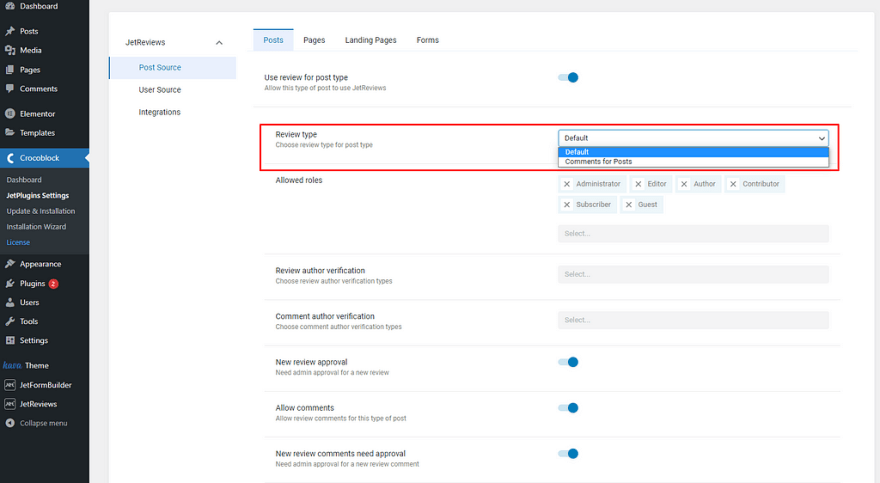Remove the Administrator role tag
880x483 pixels.
pos(567,184)
